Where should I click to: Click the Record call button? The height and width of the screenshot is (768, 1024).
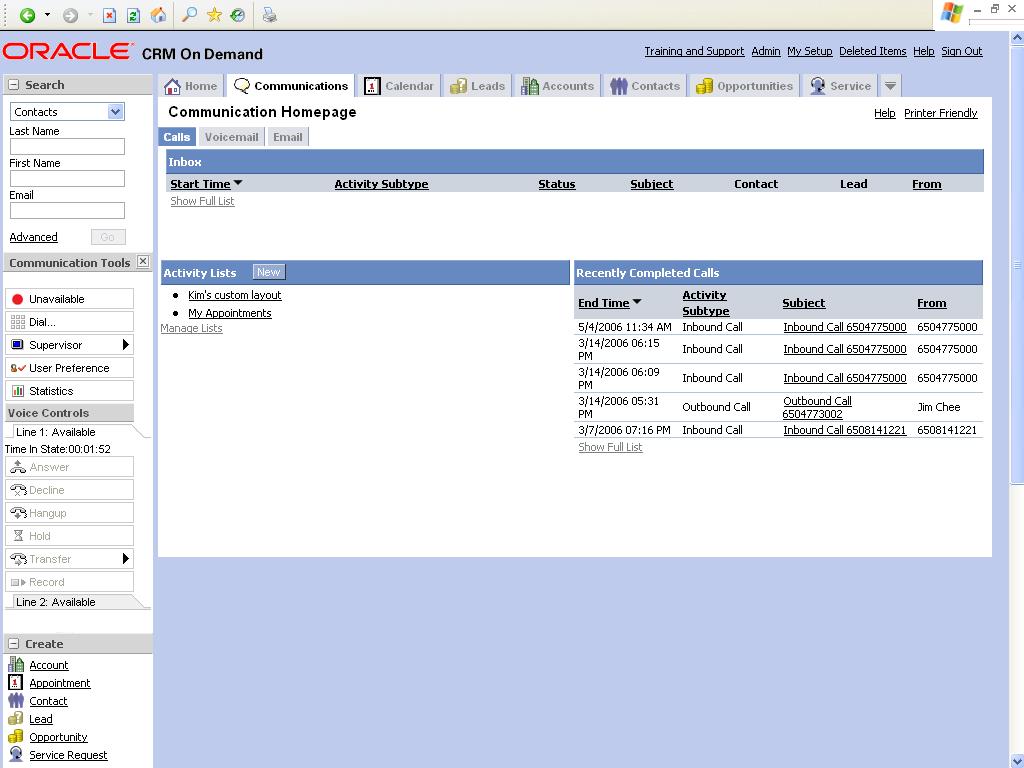click(x=69, y=582)
